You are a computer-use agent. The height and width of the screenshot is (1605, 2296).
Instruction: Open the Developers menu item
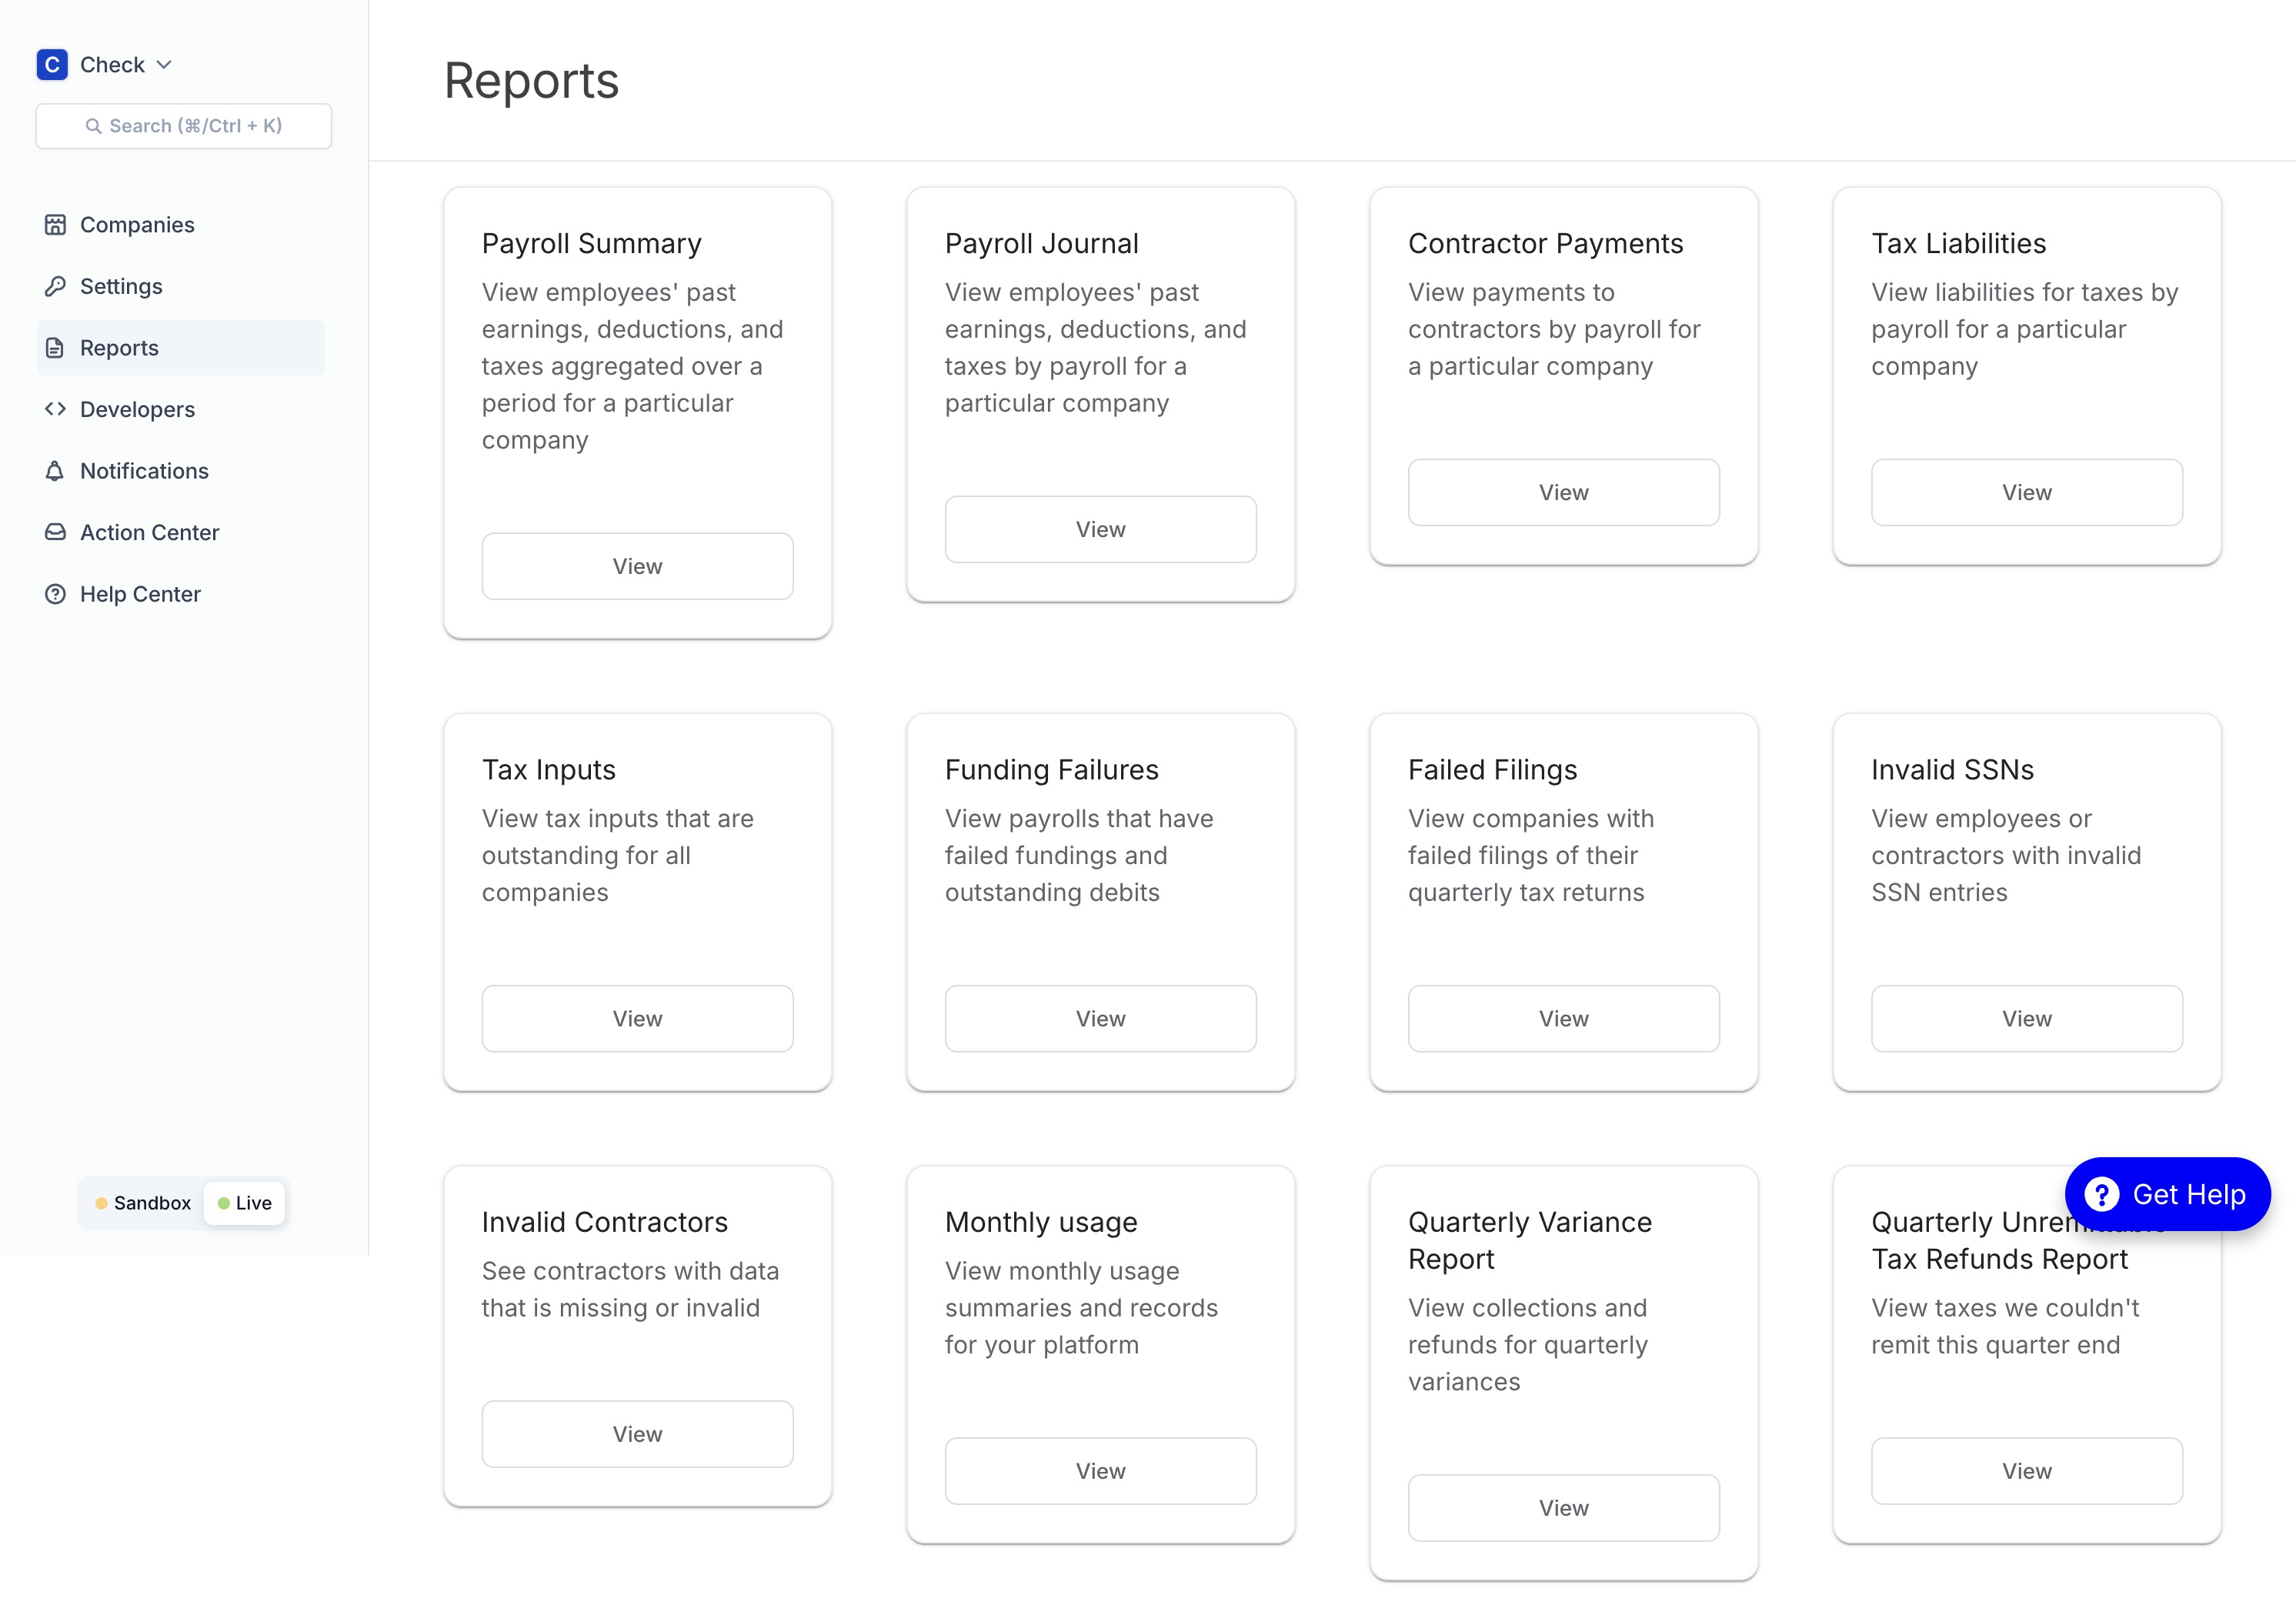(x=137, y=410)
